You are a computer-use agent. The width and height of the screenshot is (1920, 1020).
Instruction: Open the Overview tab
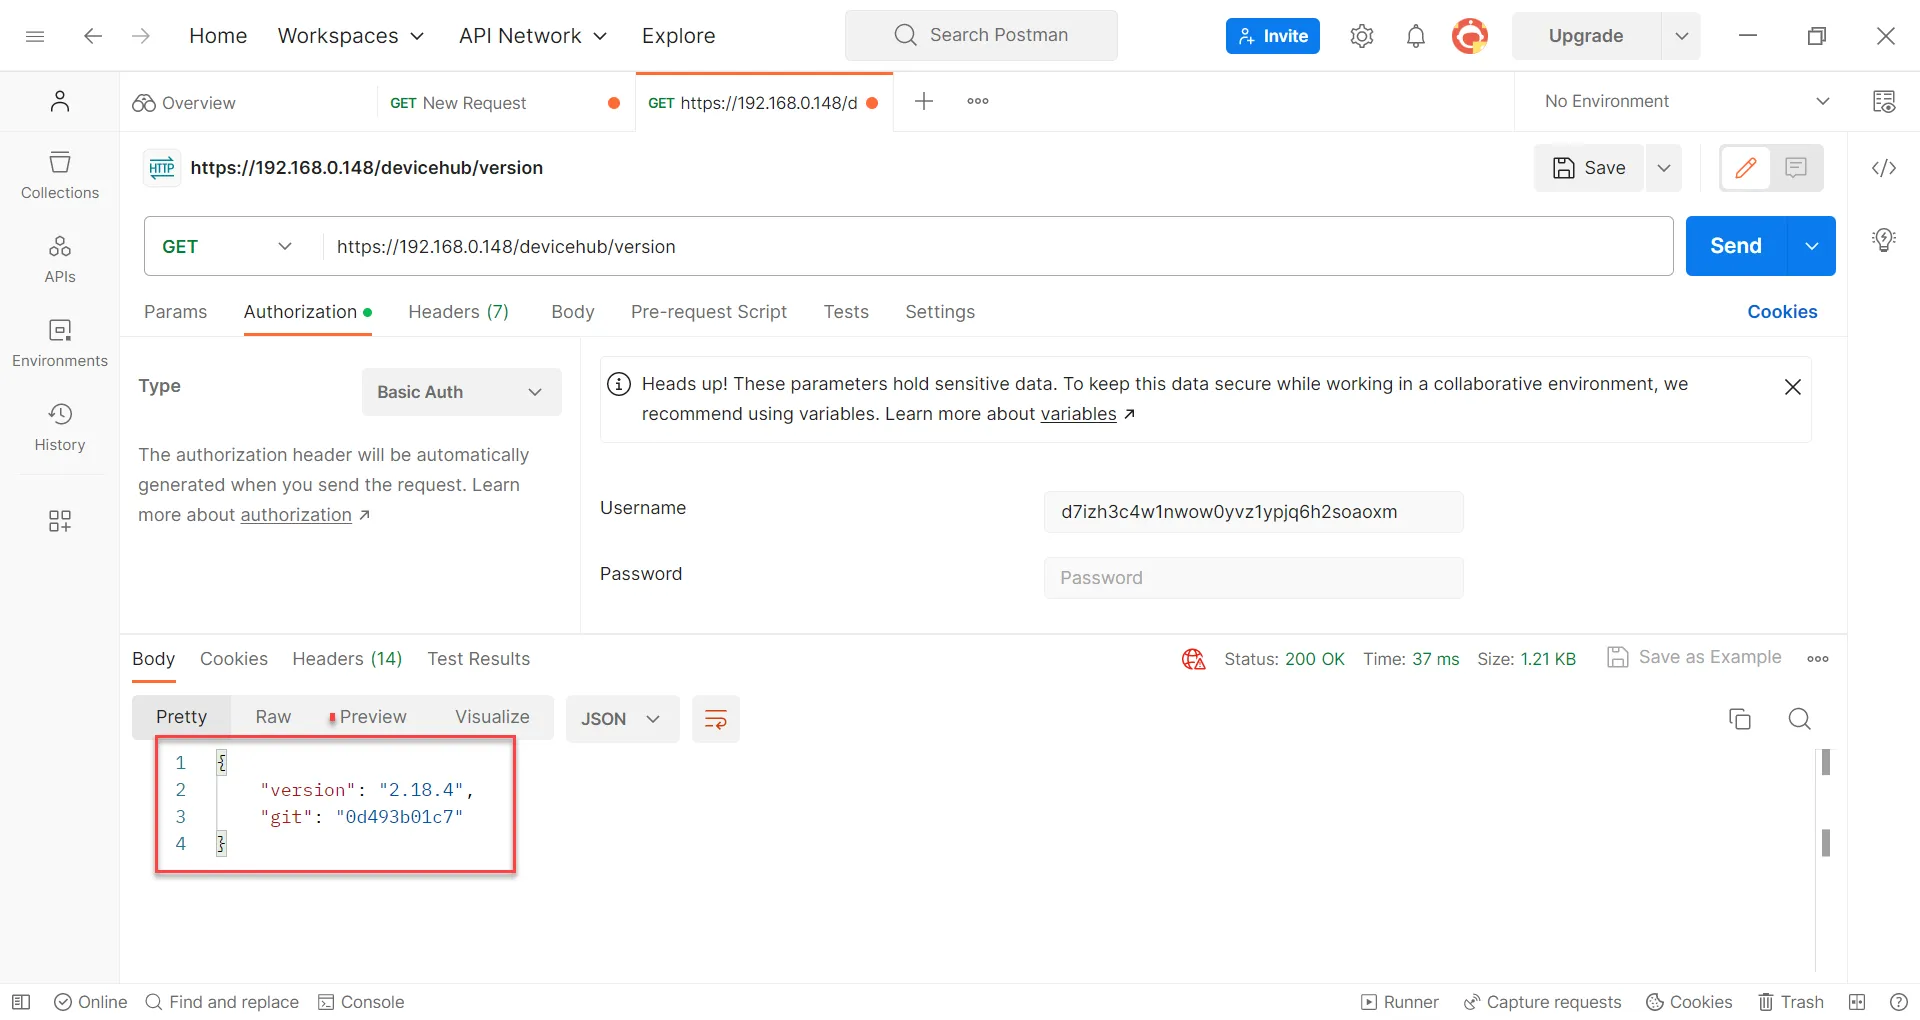[185, 103]
